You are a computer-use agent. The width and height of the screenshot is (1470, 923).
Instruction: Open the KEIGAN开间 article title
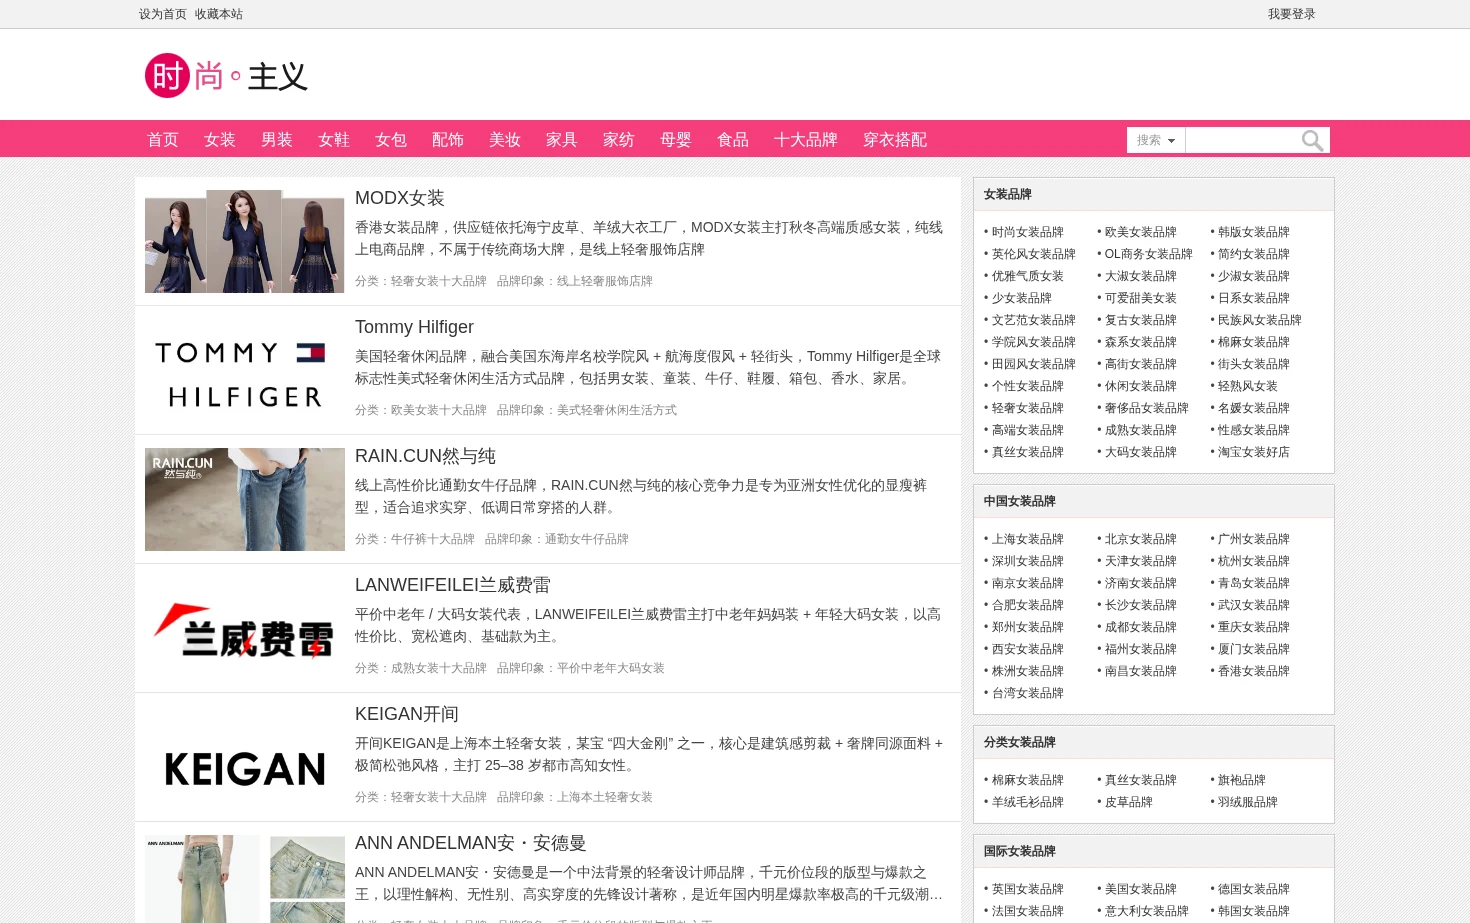[x=407, y=714]
